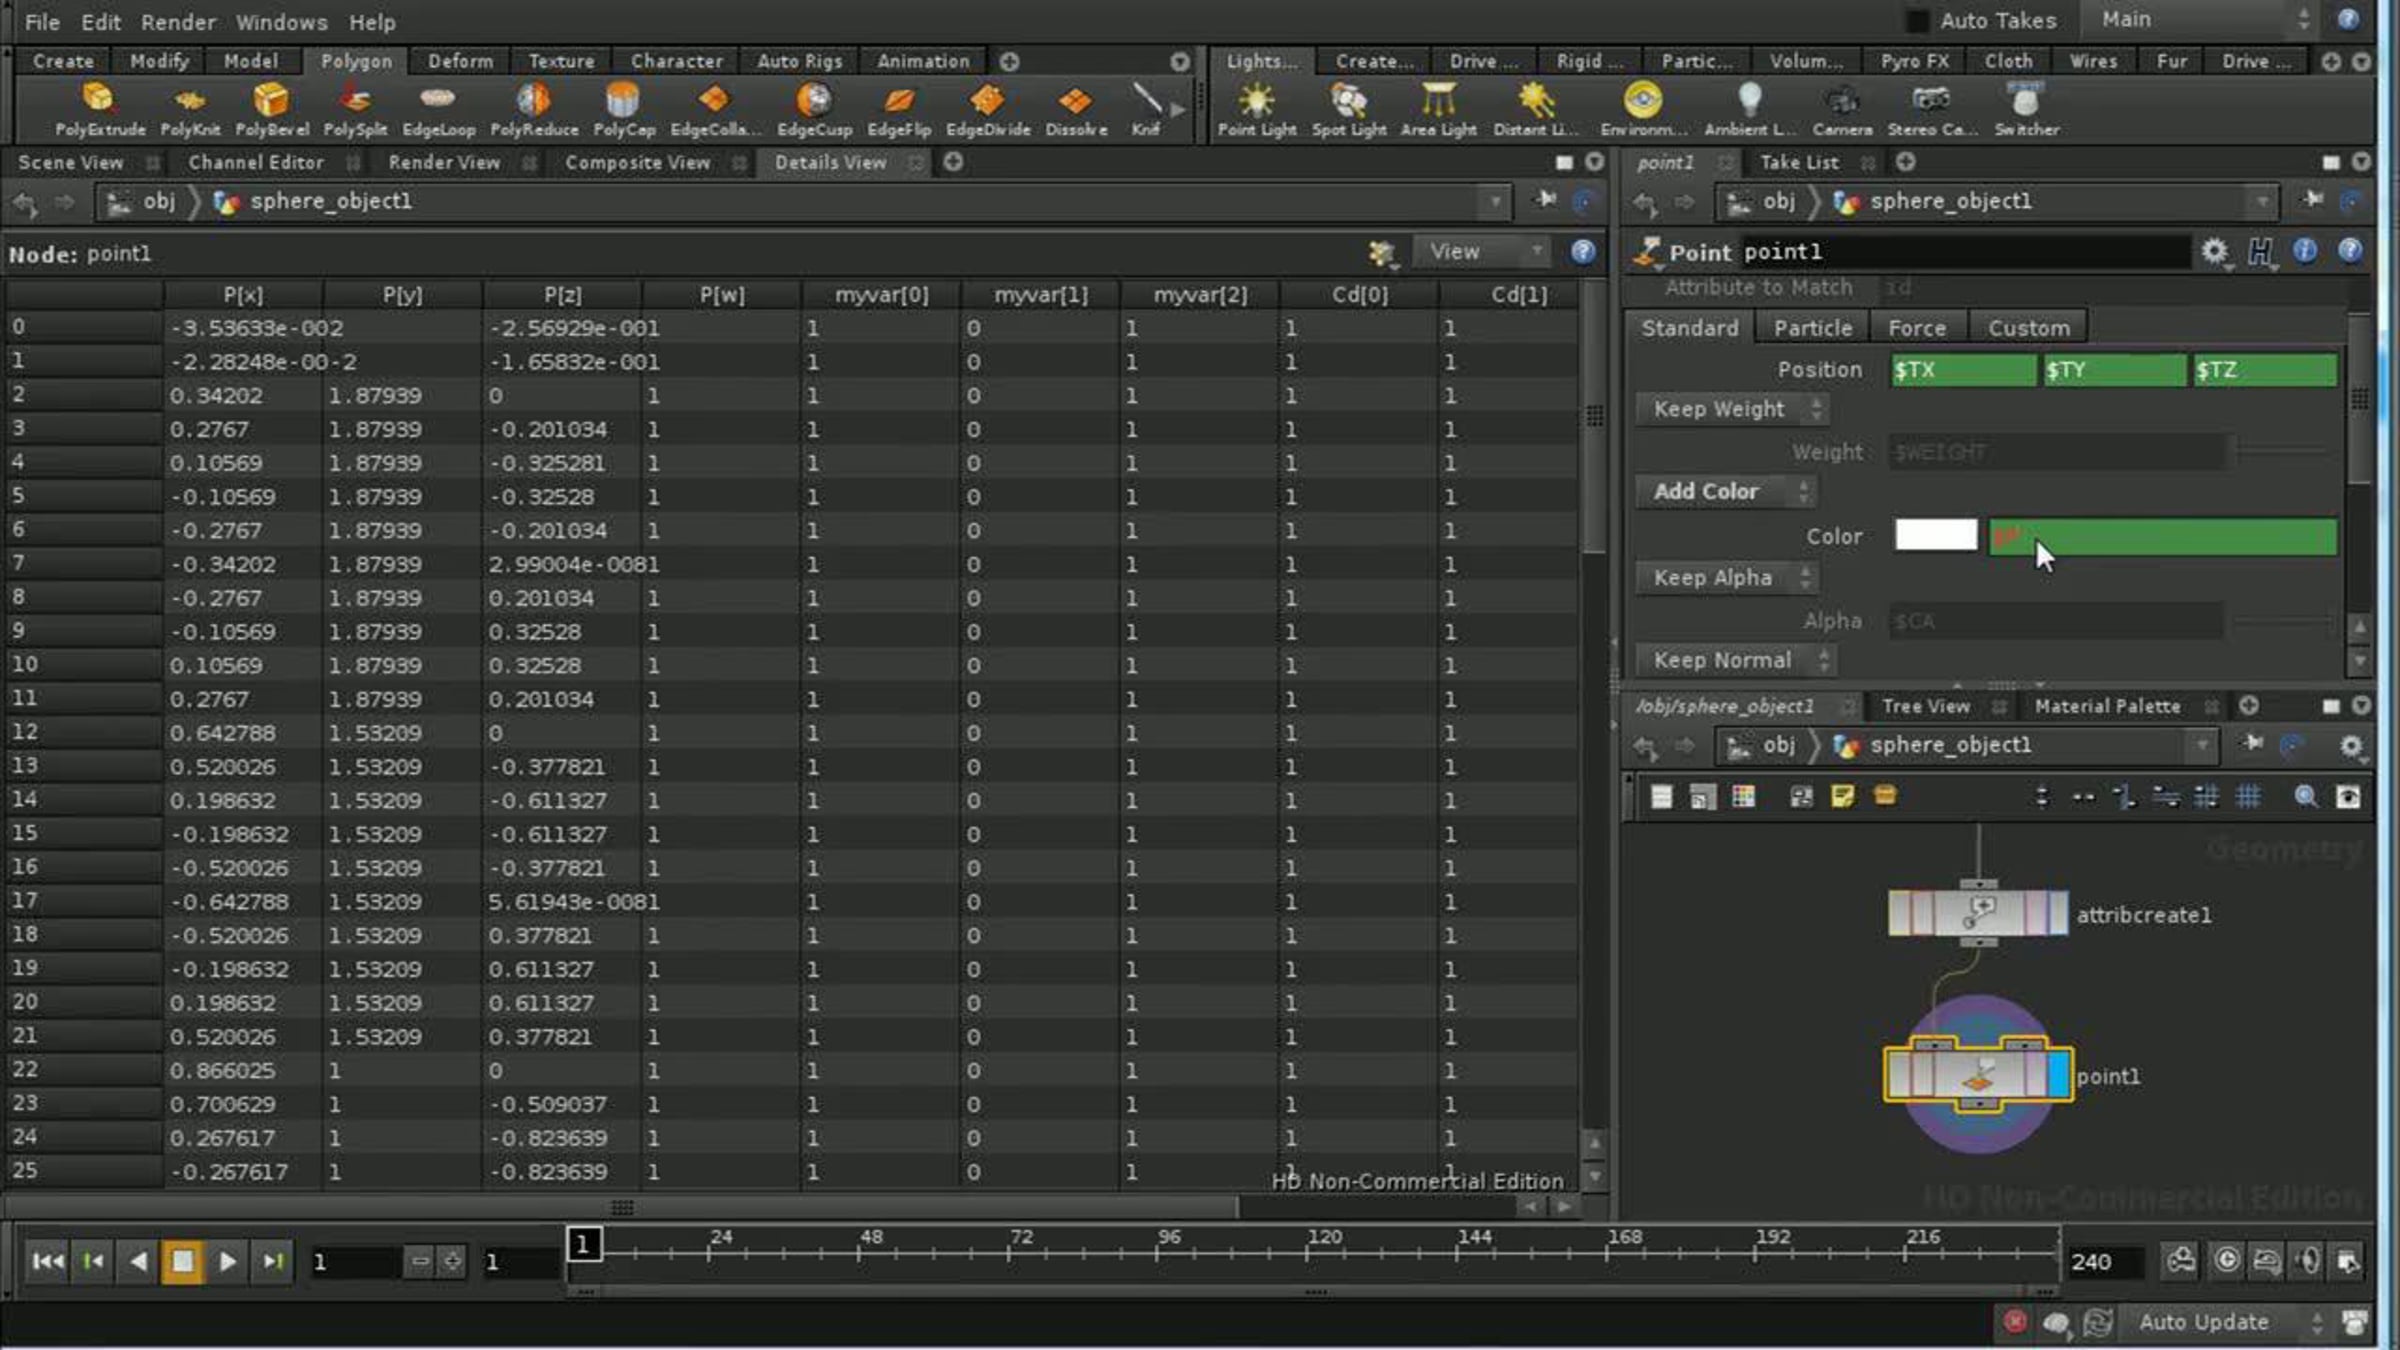
Task: Toggle display flag on point1 node
Action: pyautogui.click(x=2058, y=1076)
